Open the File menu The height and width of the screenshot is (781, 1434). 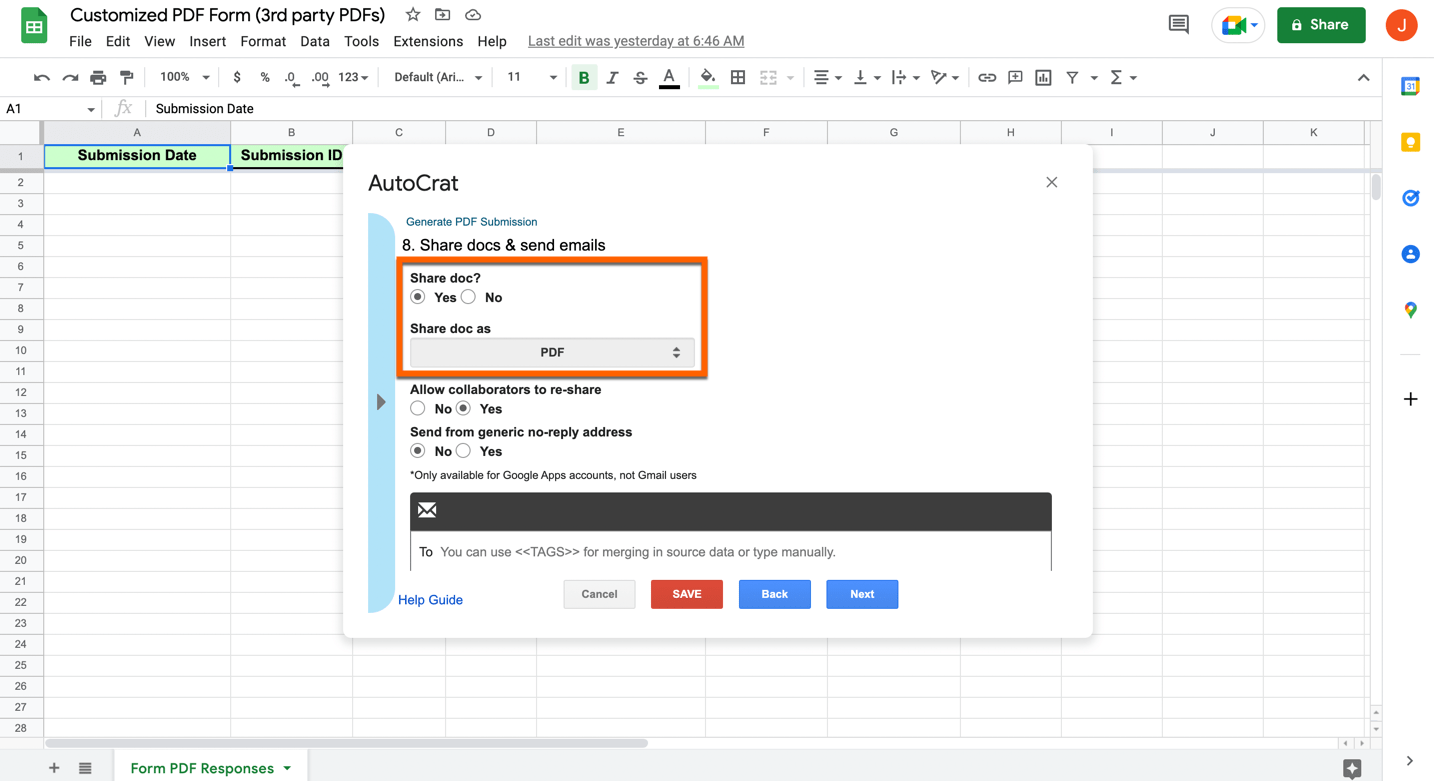(80, 41)
